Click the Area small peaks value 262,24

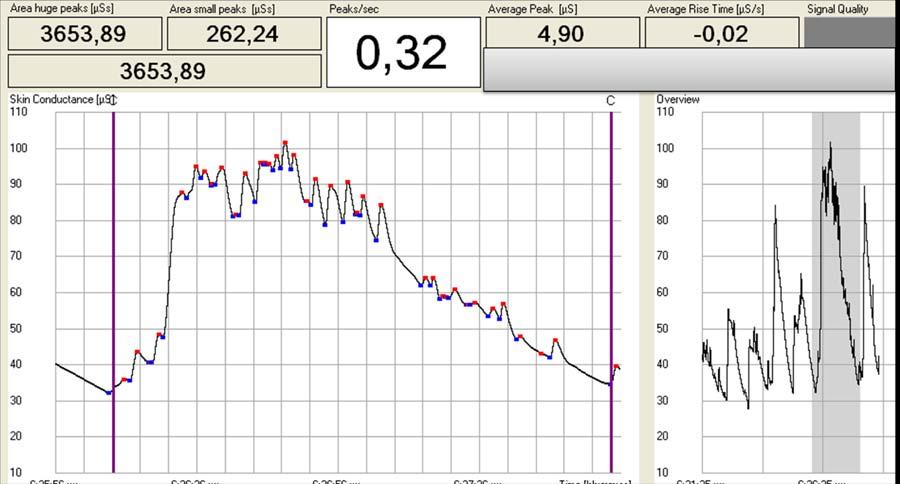(x=244, y=34)
